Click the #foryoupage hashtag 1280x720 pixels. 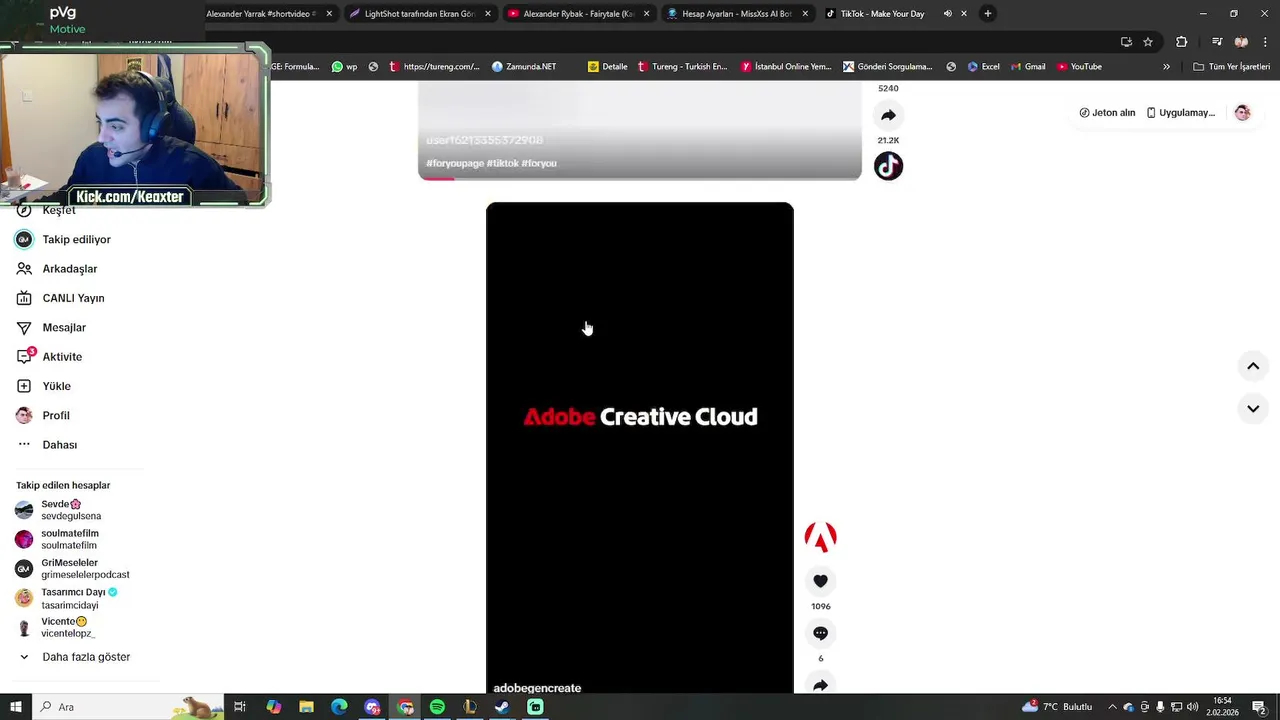click(455, 163)
